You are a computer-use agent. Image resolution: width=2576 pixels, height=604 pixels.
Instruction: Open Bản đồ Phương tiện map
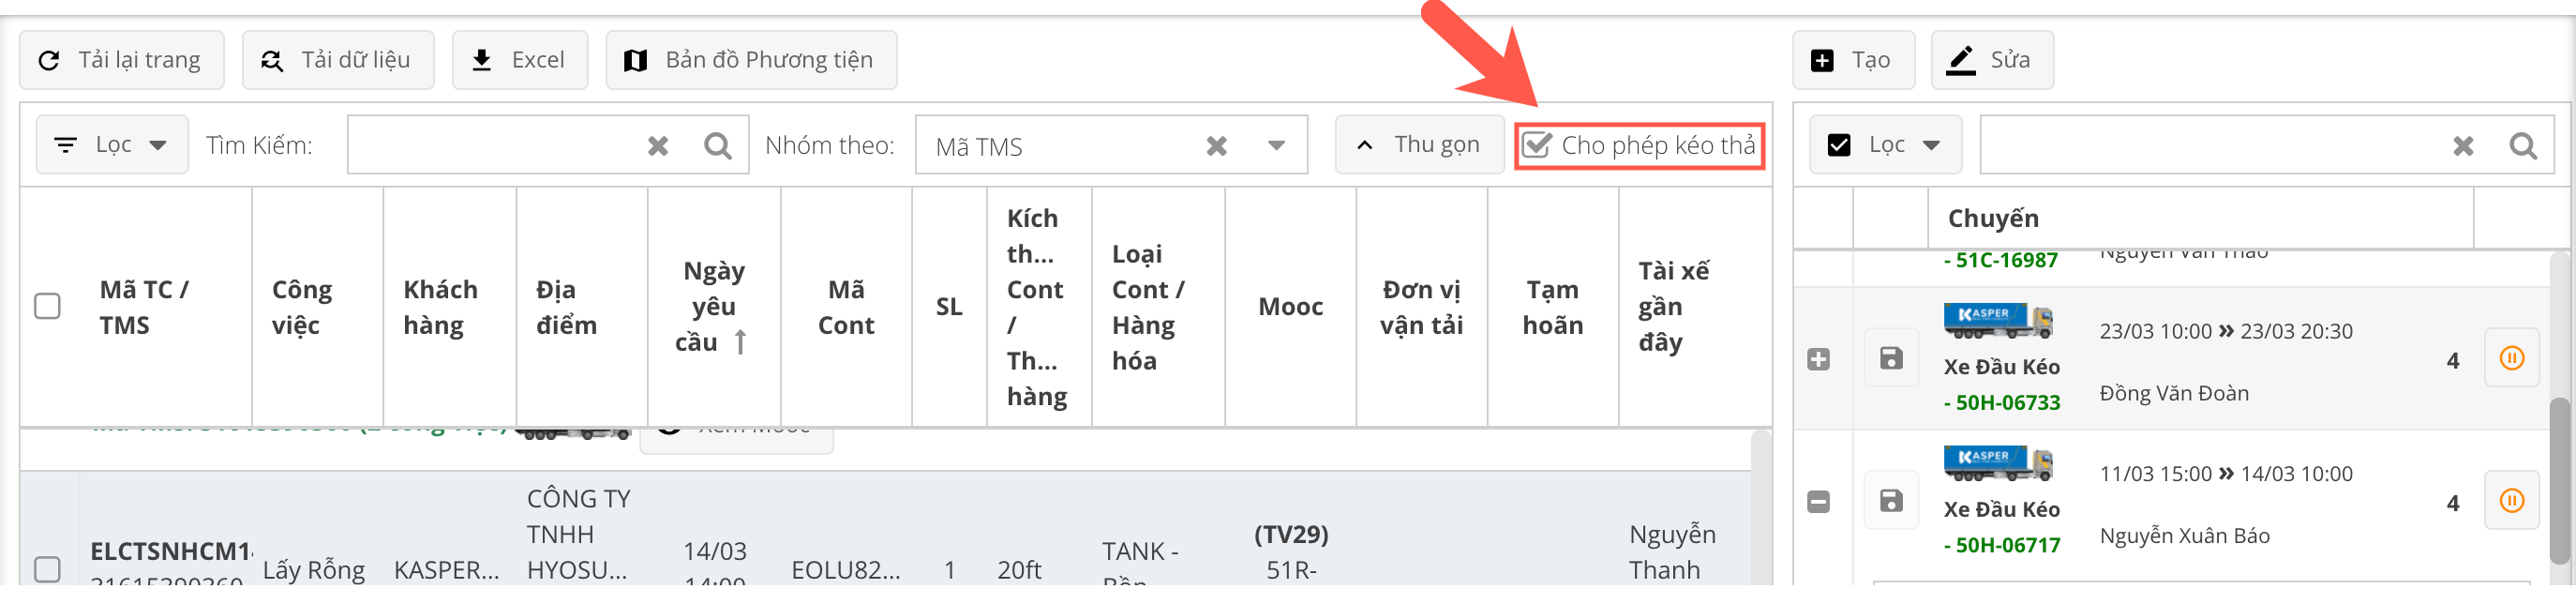[x=750, y=60]
